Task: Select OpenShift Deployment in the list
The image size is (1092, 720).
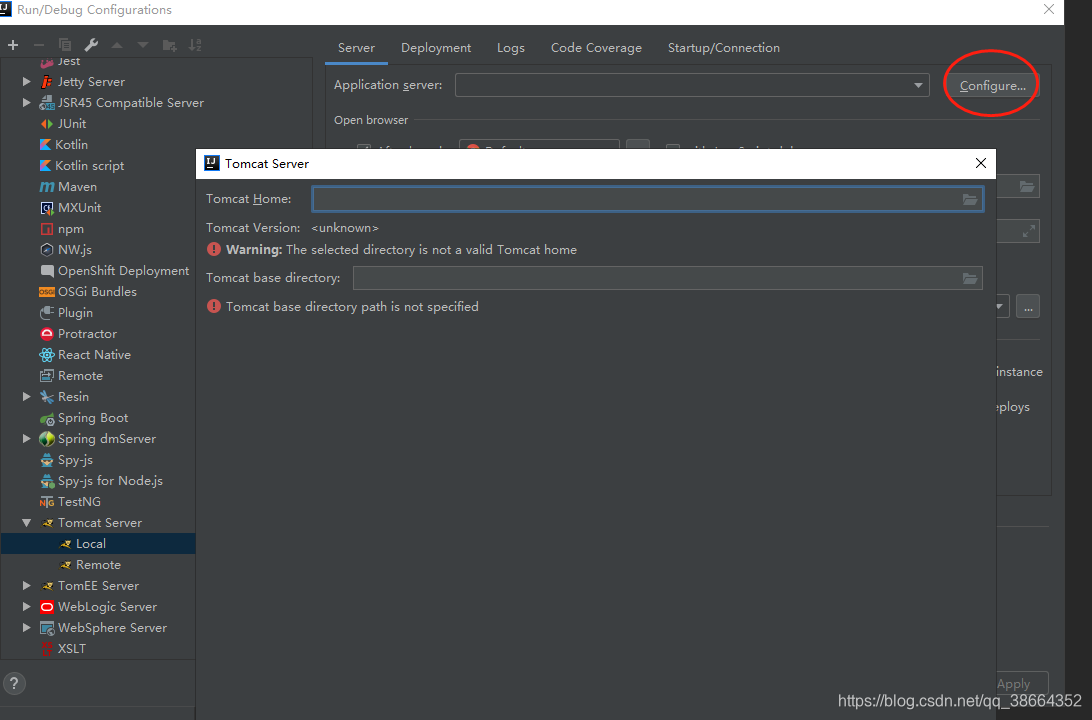Action: [123, 271]
